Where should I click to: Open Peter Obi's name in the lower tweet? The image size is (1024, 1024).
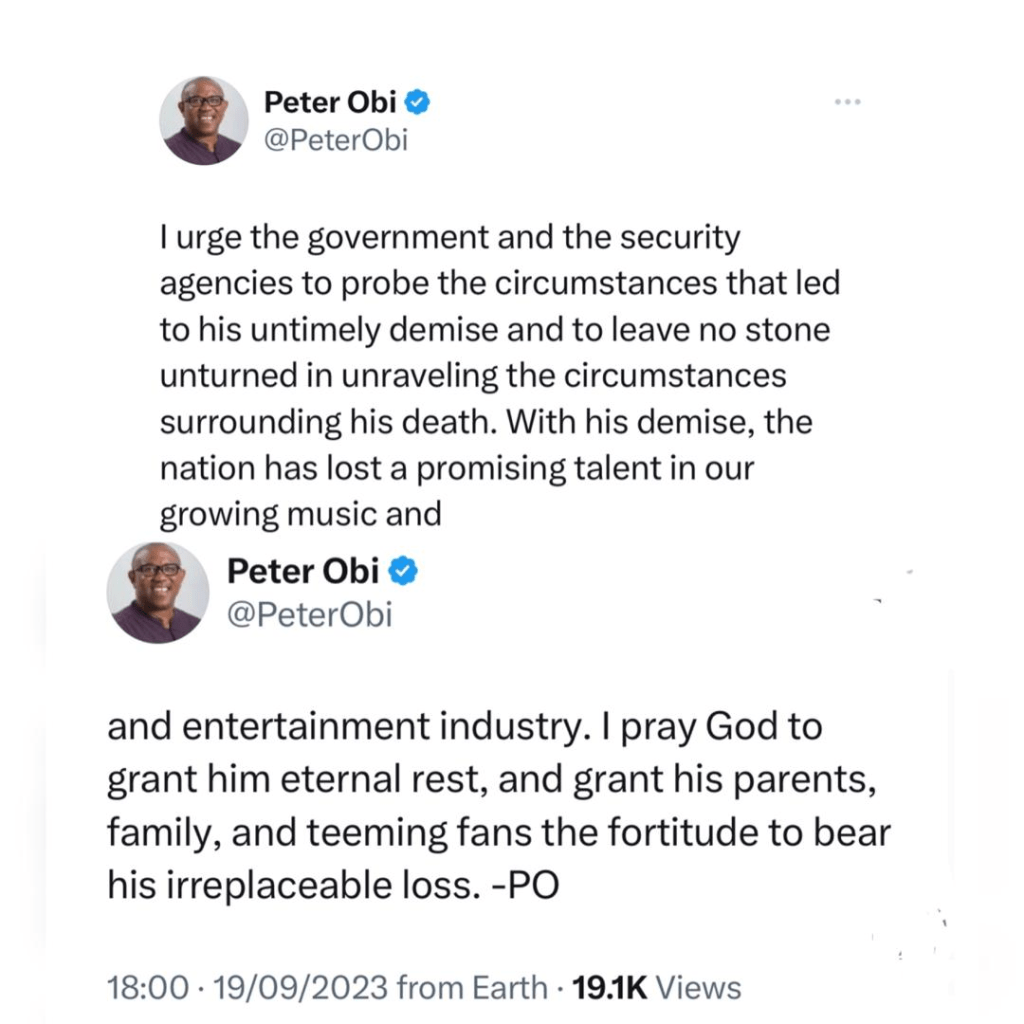tap(304, 571)
